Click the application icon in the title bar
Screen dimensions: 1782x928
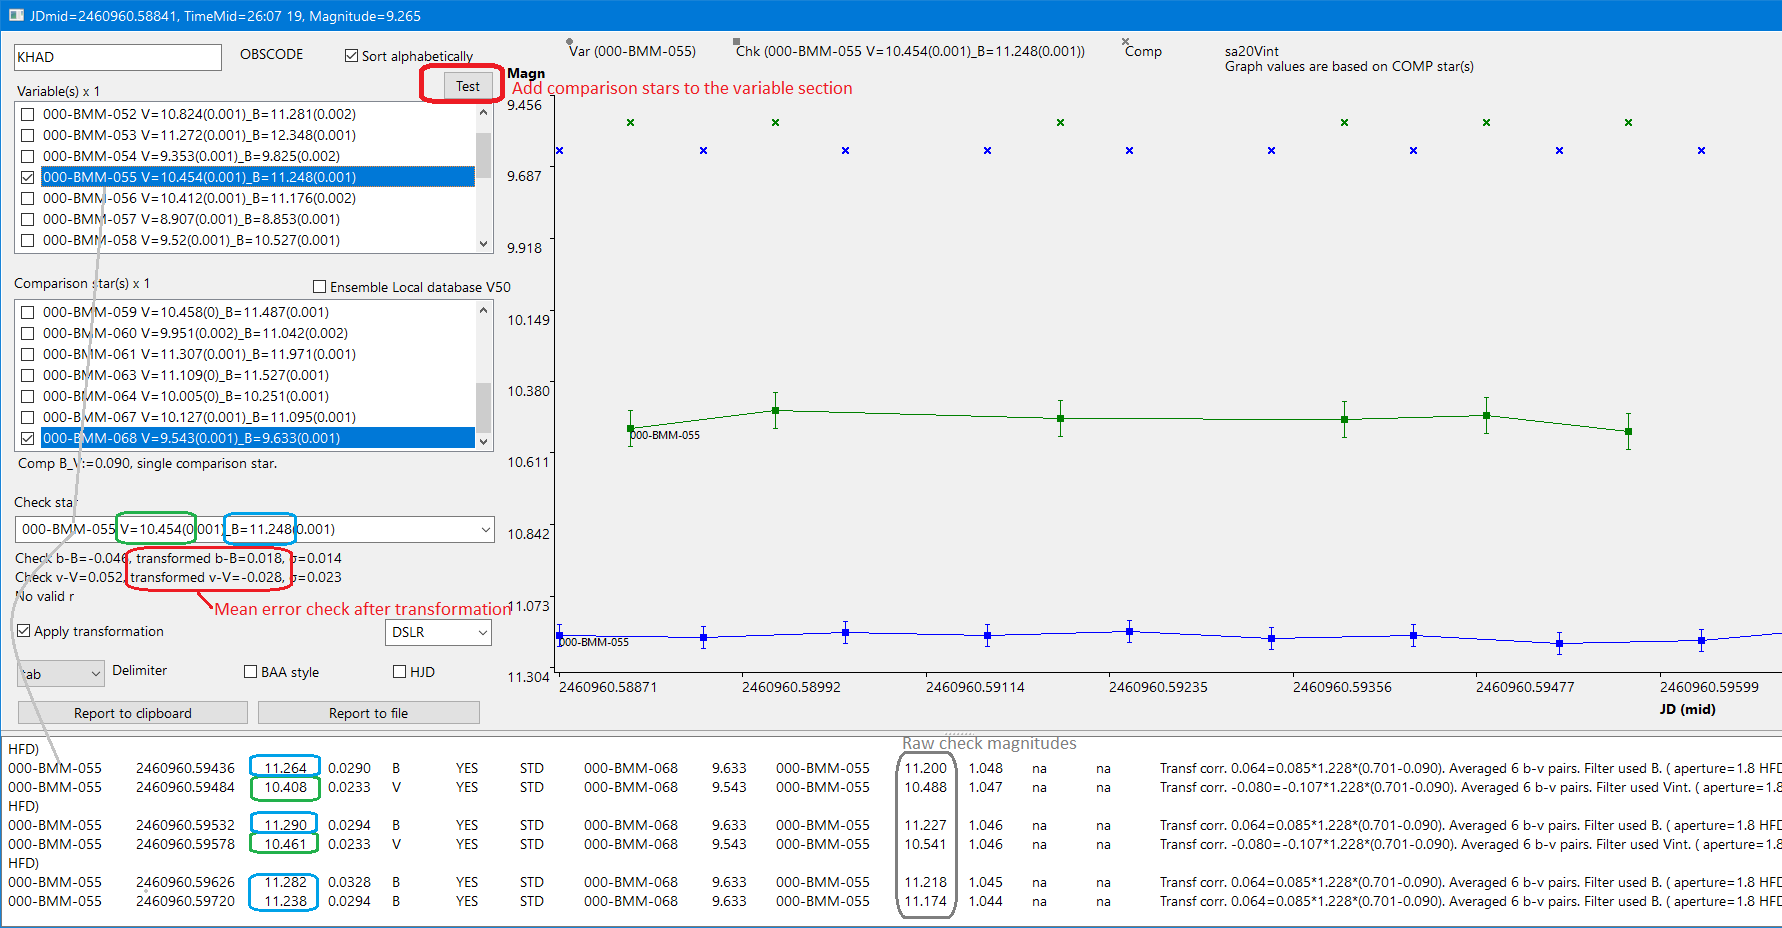(15, 15)
